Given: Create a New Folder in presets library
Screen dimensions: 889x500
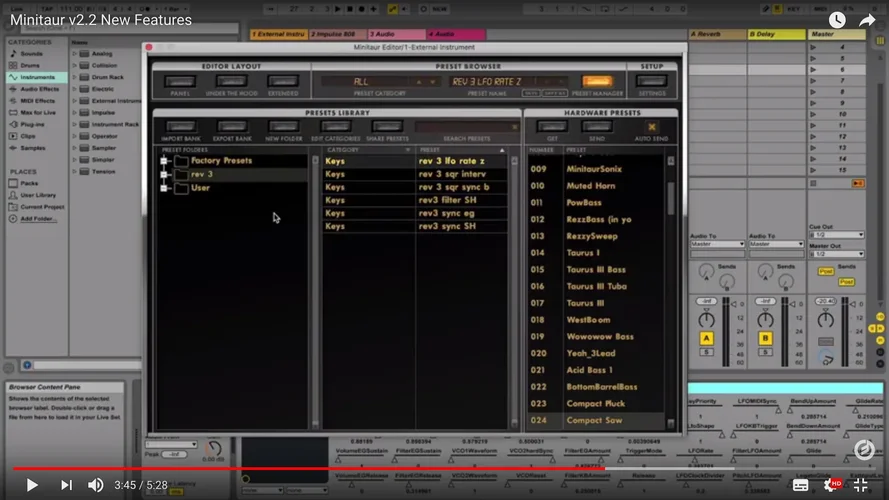Looking at the screenshot, I should coord(283,126).
